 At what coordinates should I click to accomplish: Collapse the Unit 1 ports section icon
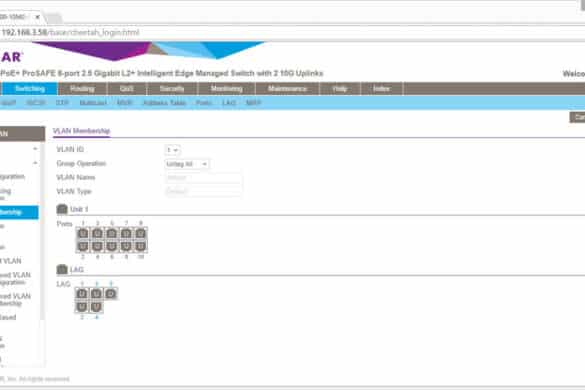[x=62, y=209]
